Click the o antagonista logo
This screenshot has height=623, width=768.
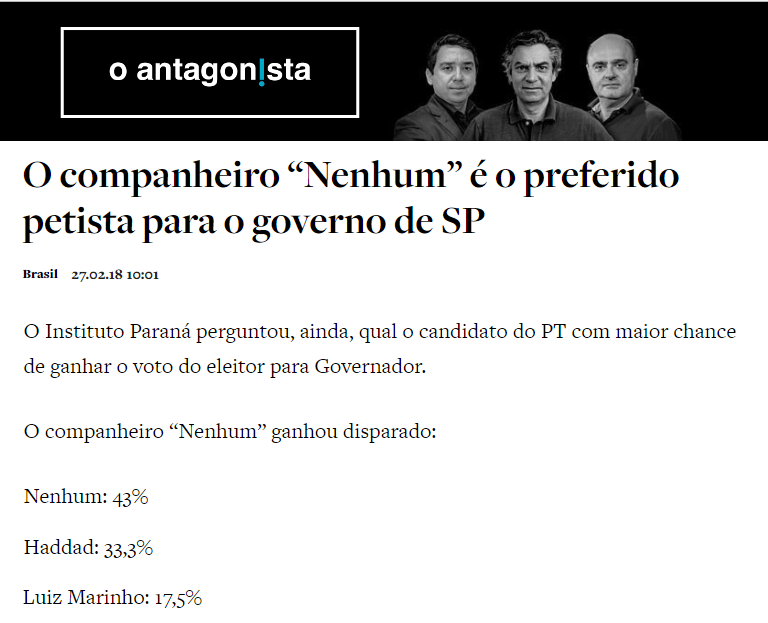tap(210, 72)
